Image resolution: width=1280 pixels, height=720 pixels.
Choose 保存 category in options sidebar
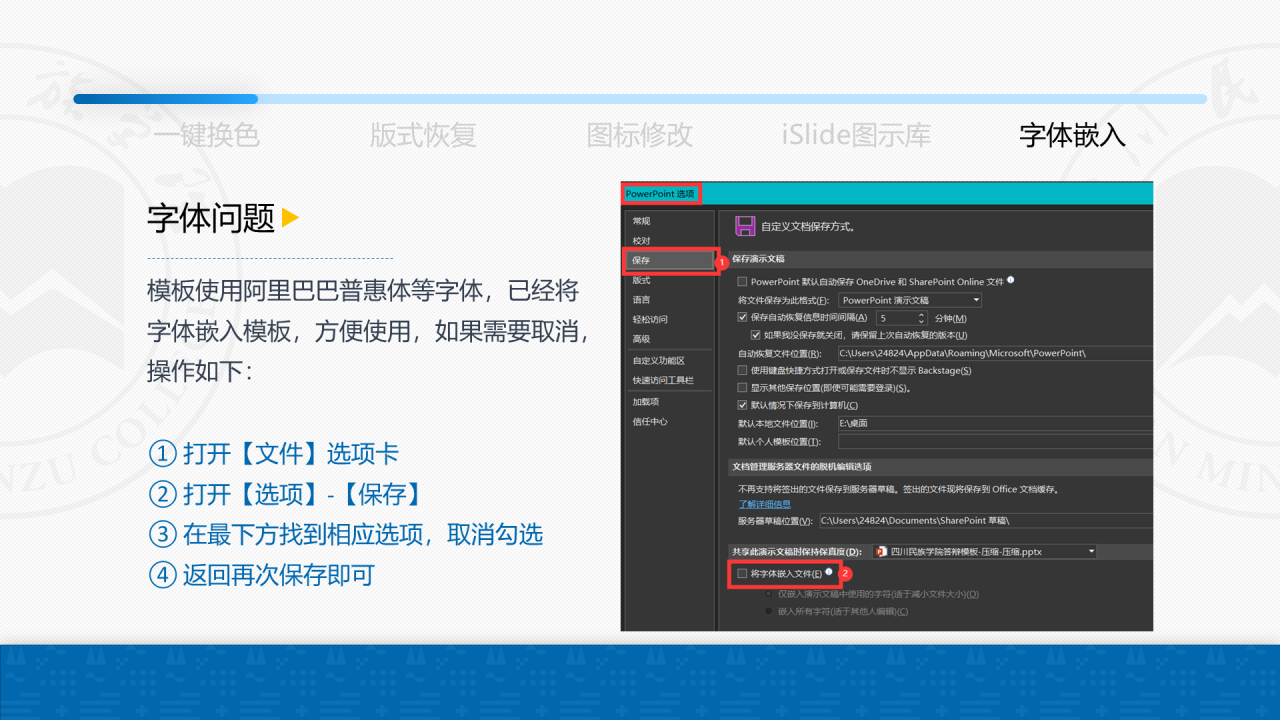(669, 260)
